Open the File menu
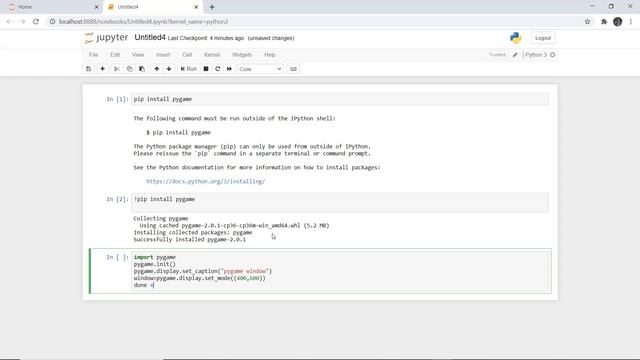Viewport: 640px width, 360px height. tap(93, 55)
